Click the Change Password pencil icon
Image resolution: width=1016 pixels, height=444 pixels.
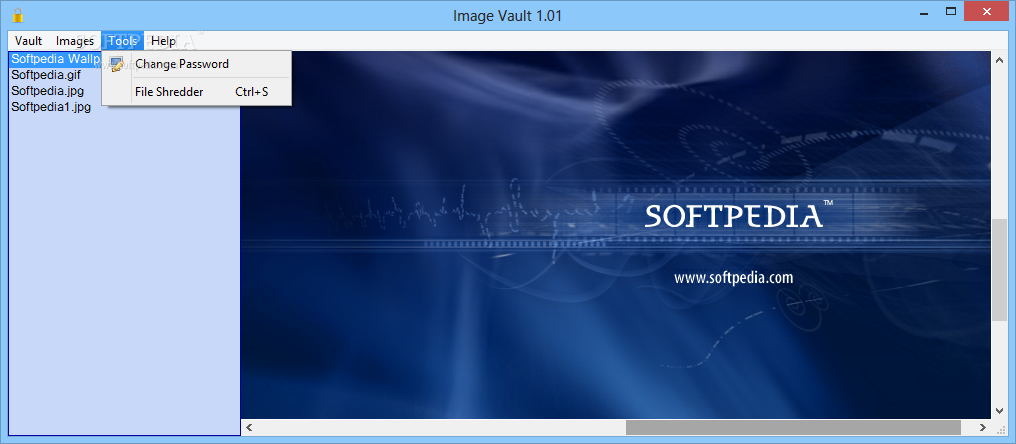[117, 64]
